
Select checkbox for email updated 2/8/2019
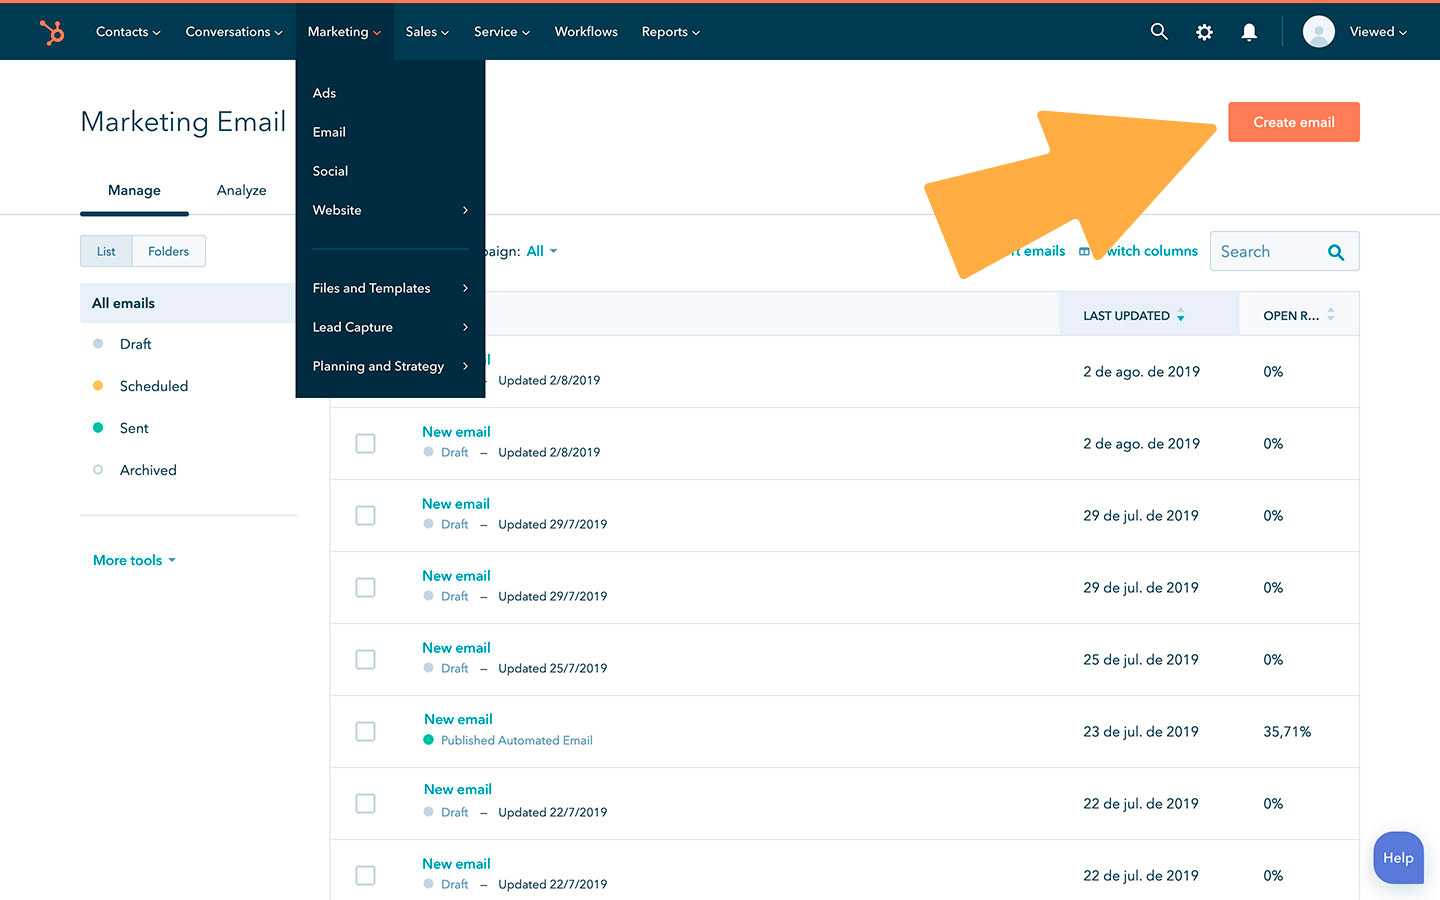(366, 443)
